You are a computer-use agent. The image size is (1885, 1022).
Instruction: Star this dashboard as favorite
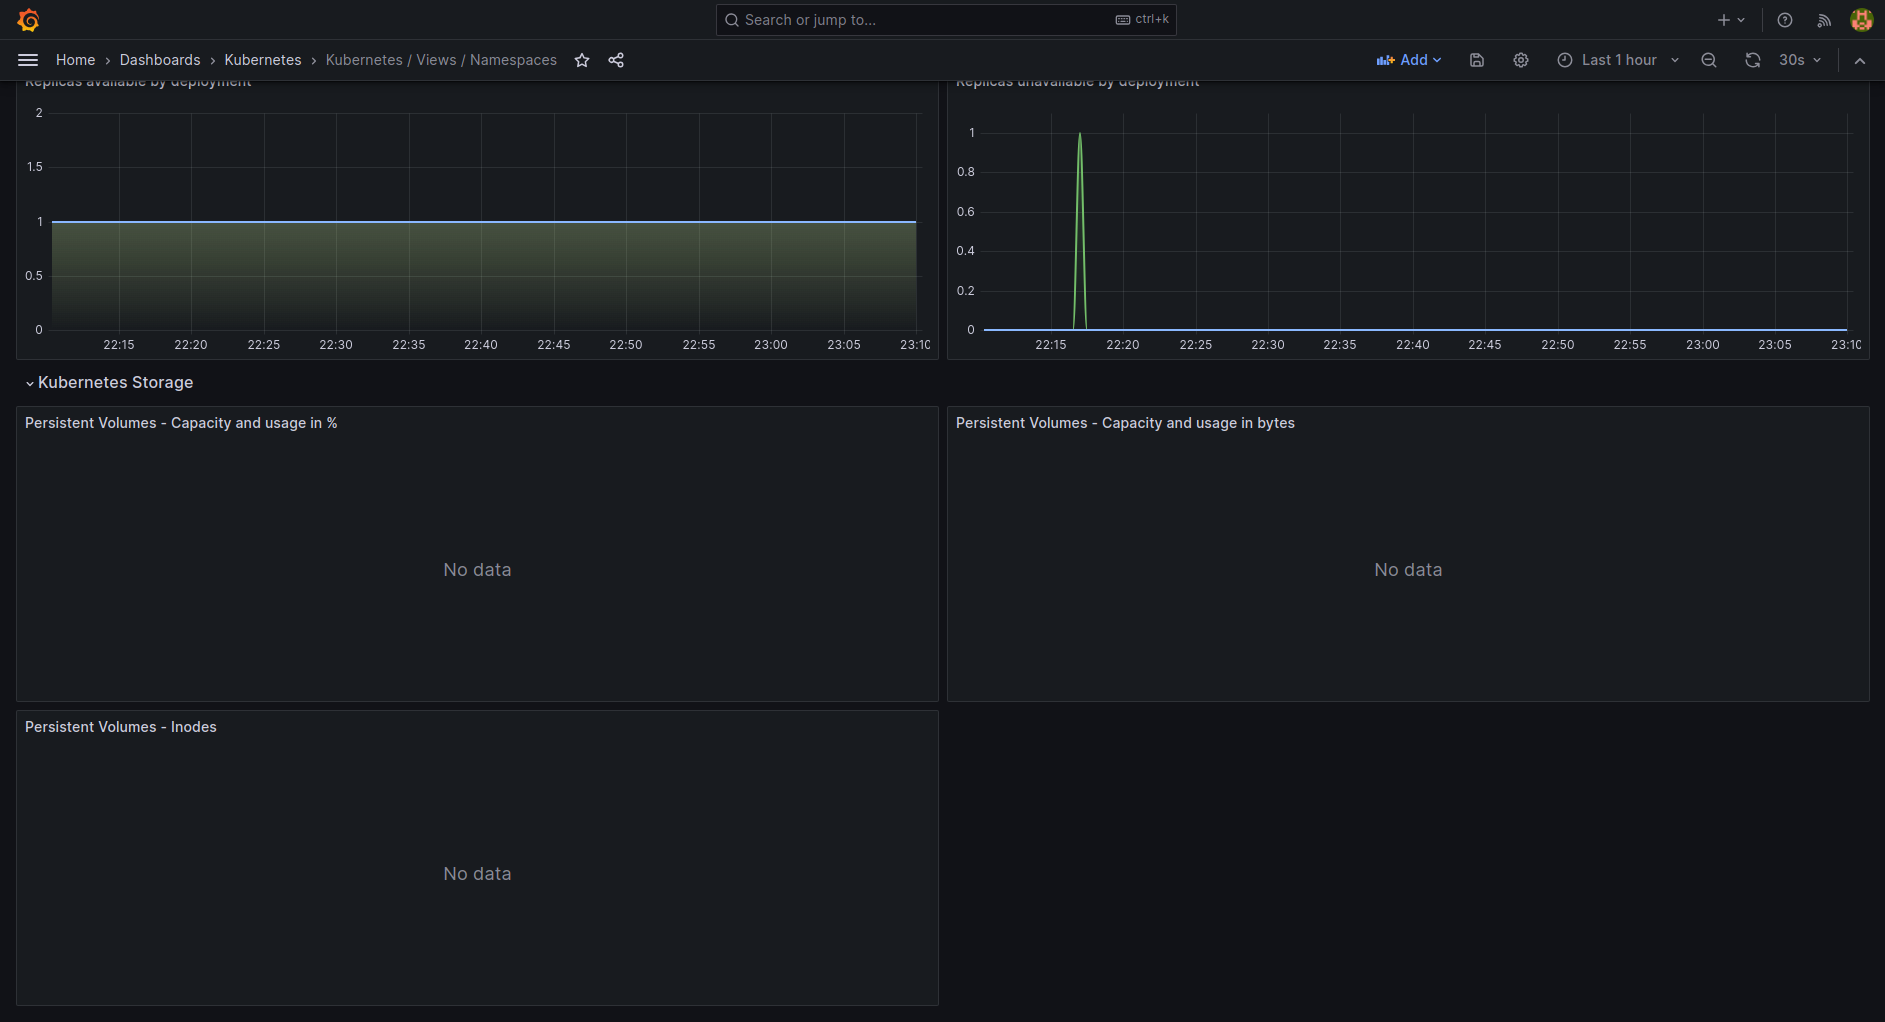point(582,60)
